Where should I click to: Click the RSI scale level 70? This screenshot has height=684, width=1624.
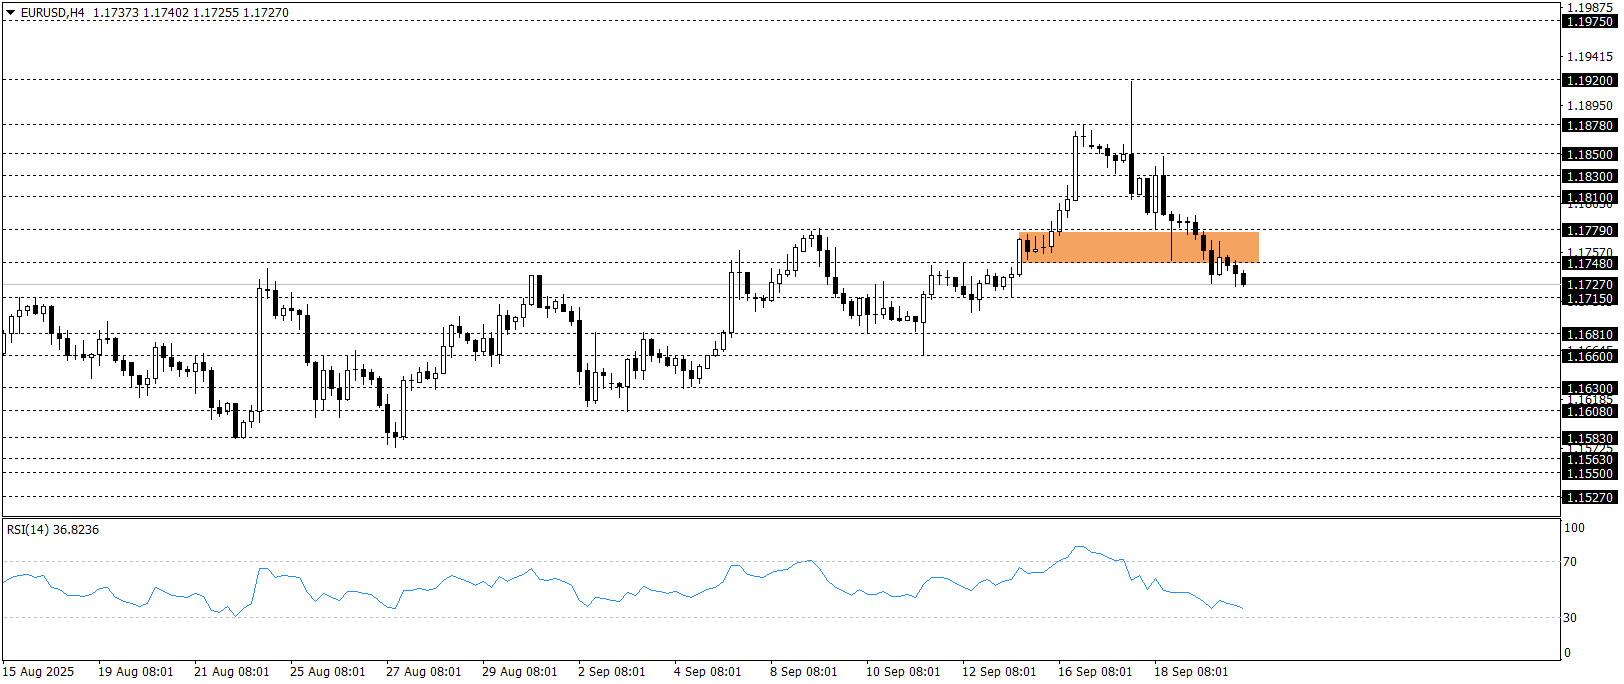coord(1570,561)
